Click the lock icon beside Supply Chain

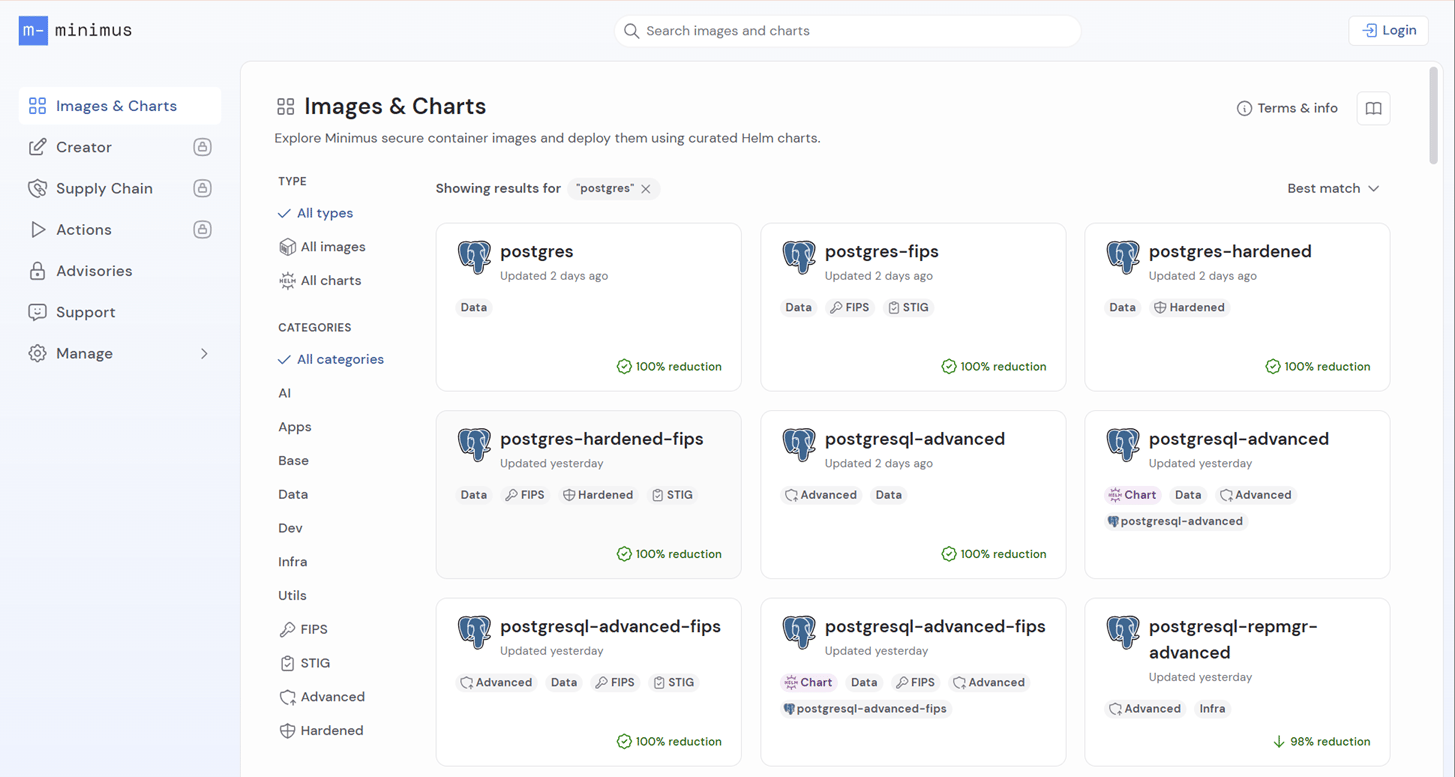click(x=202, y=188)
